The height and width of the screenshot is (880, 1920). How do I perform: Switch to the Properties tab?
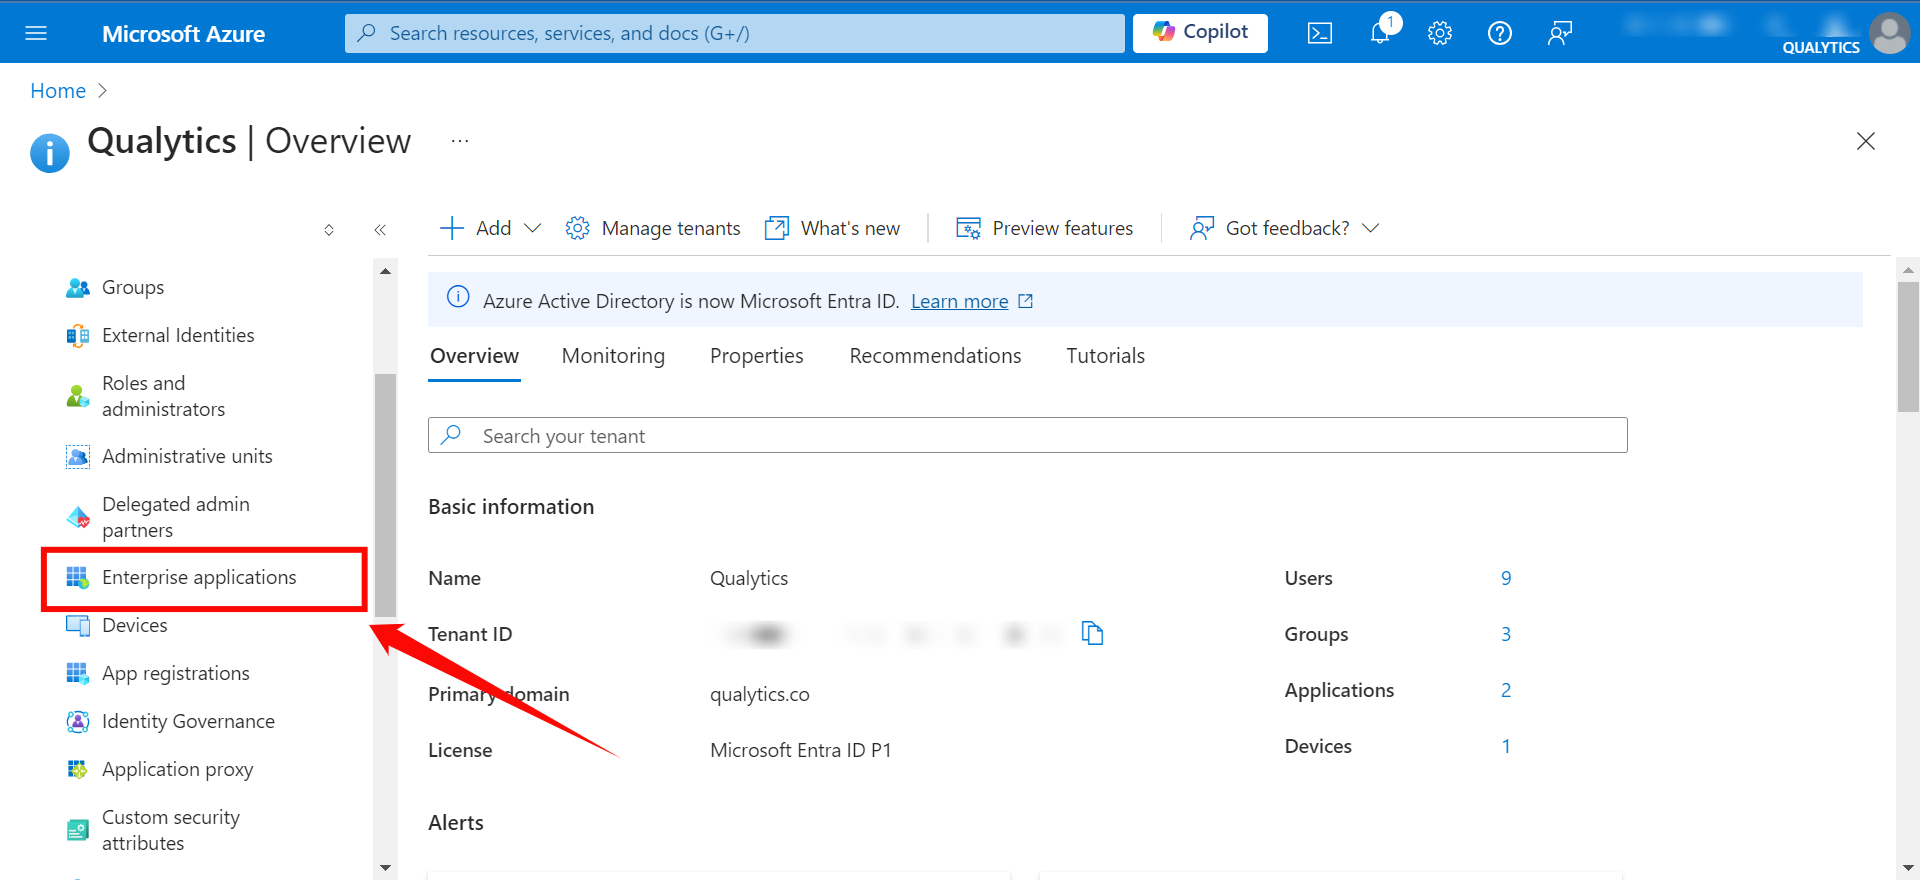pos(757,356)
